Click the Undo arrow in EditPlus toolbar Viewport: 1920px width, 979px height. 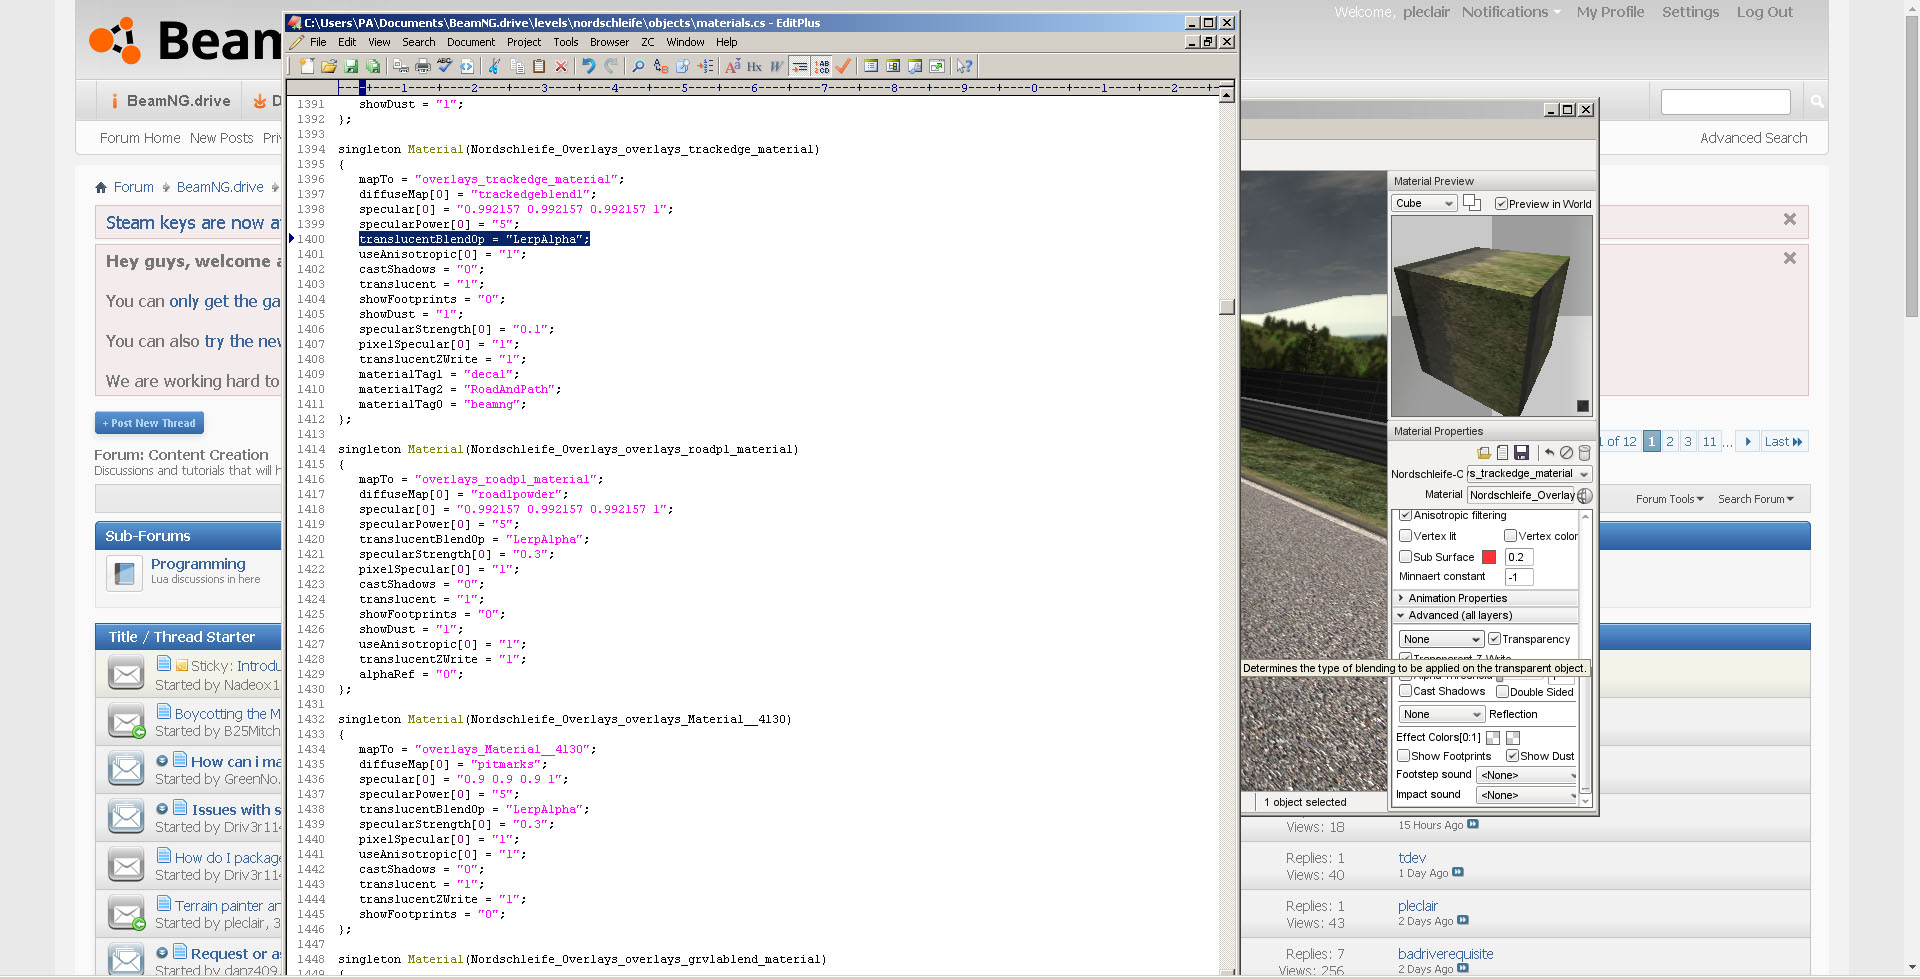pos(588,66)
